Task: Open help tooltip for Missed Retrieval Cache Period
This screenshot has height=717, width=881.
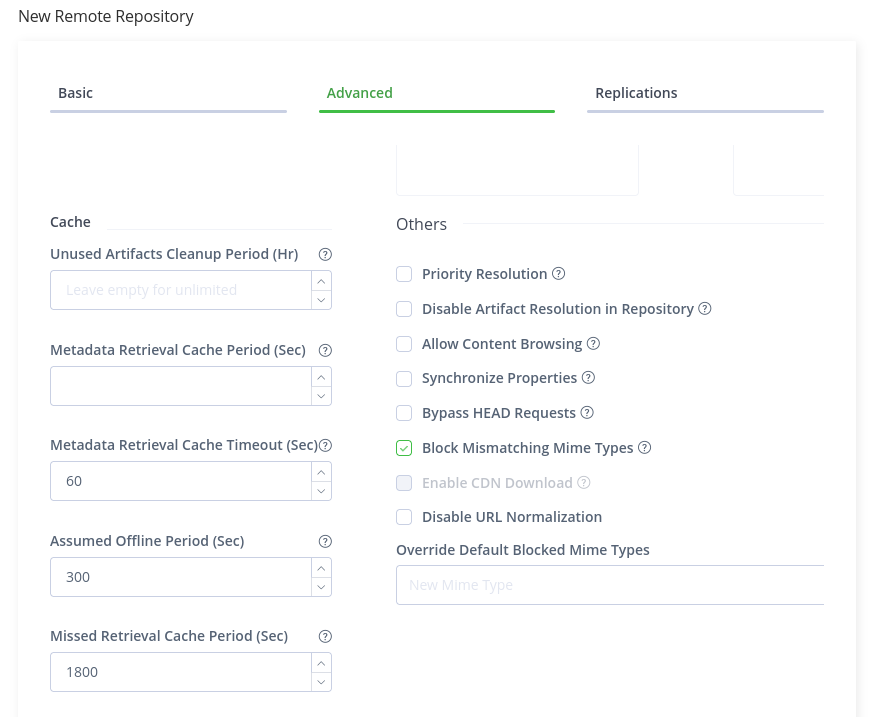Action: [x=325, y=636]
